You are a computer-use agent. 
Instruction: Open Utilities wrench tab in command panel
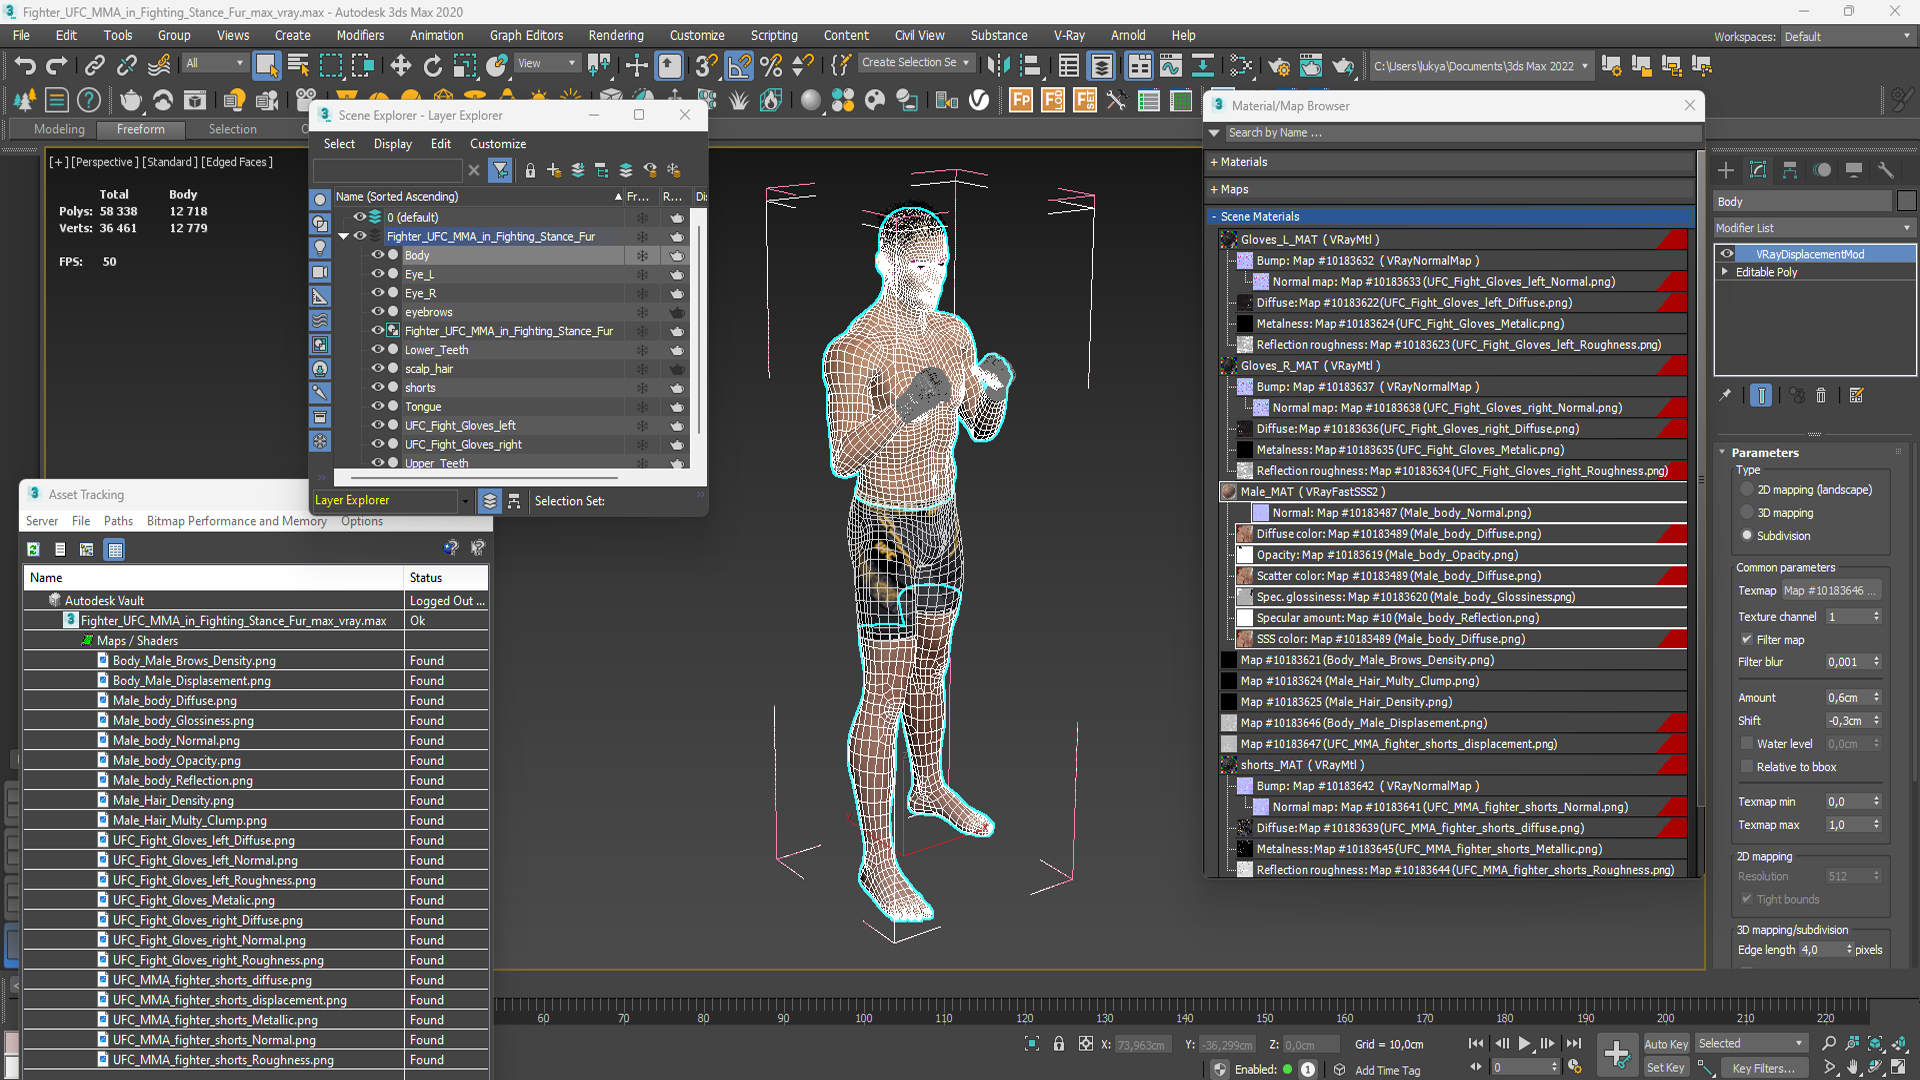click(1886, 170)
